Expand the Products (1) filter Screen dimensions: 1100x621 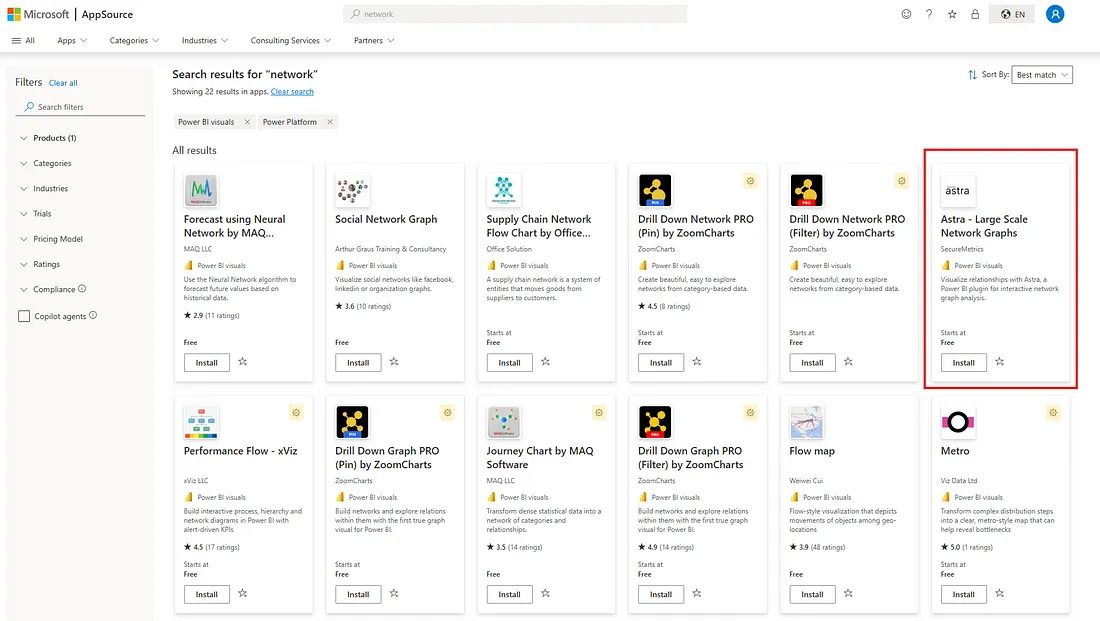tap(48, 138)
